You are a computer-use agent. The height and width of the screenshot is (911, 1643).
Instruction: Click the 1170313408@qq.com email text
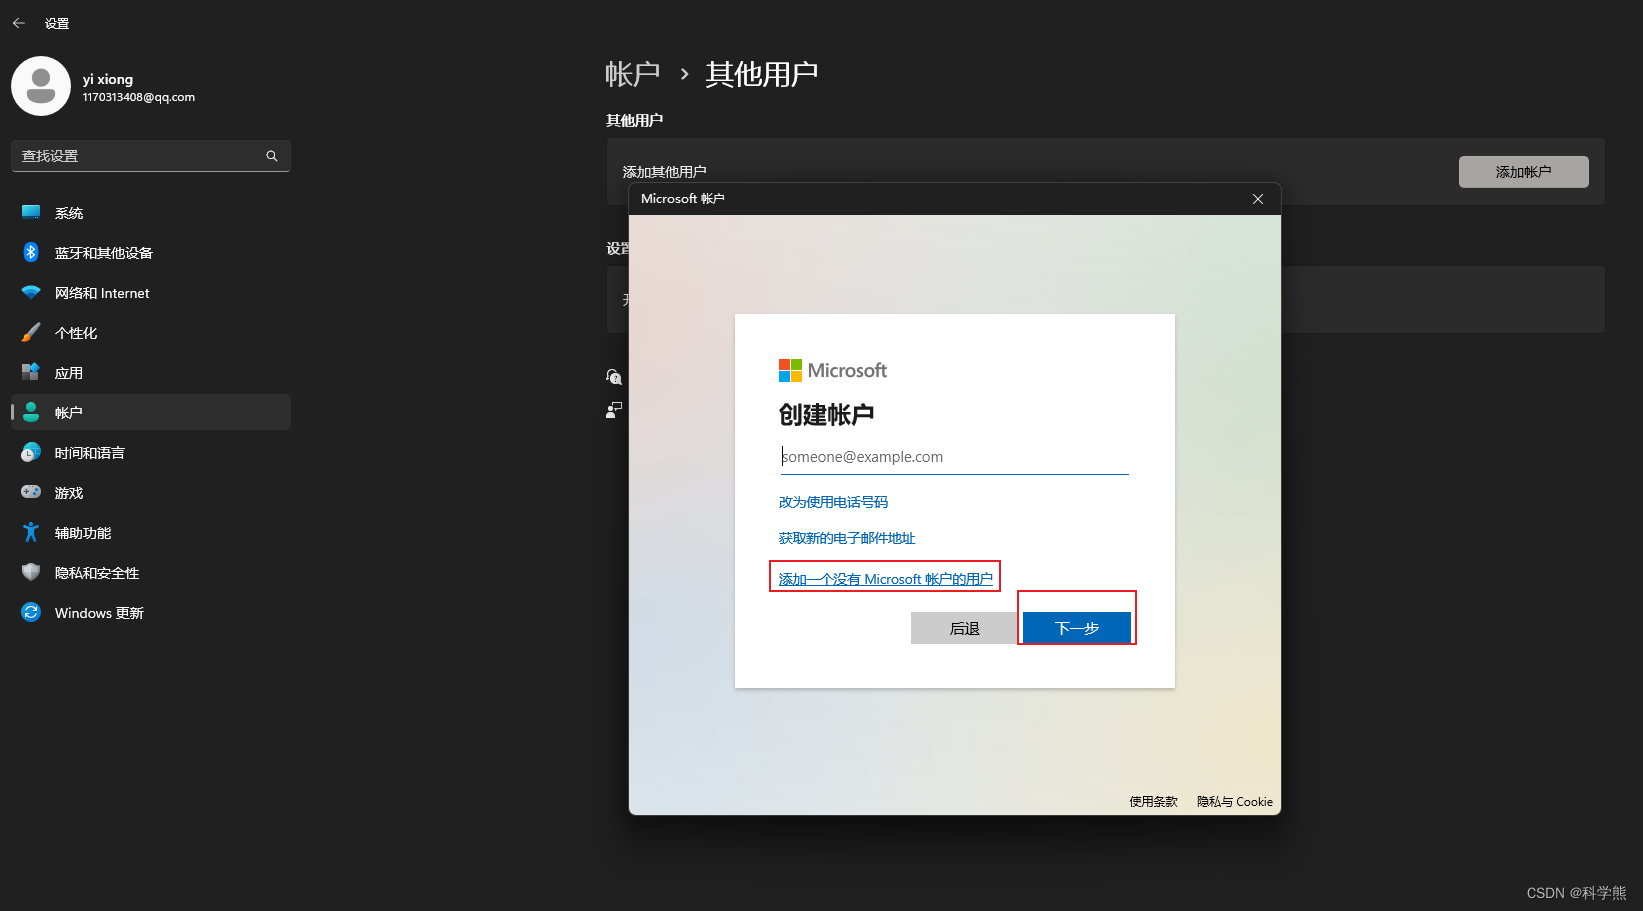click(139, 97)
